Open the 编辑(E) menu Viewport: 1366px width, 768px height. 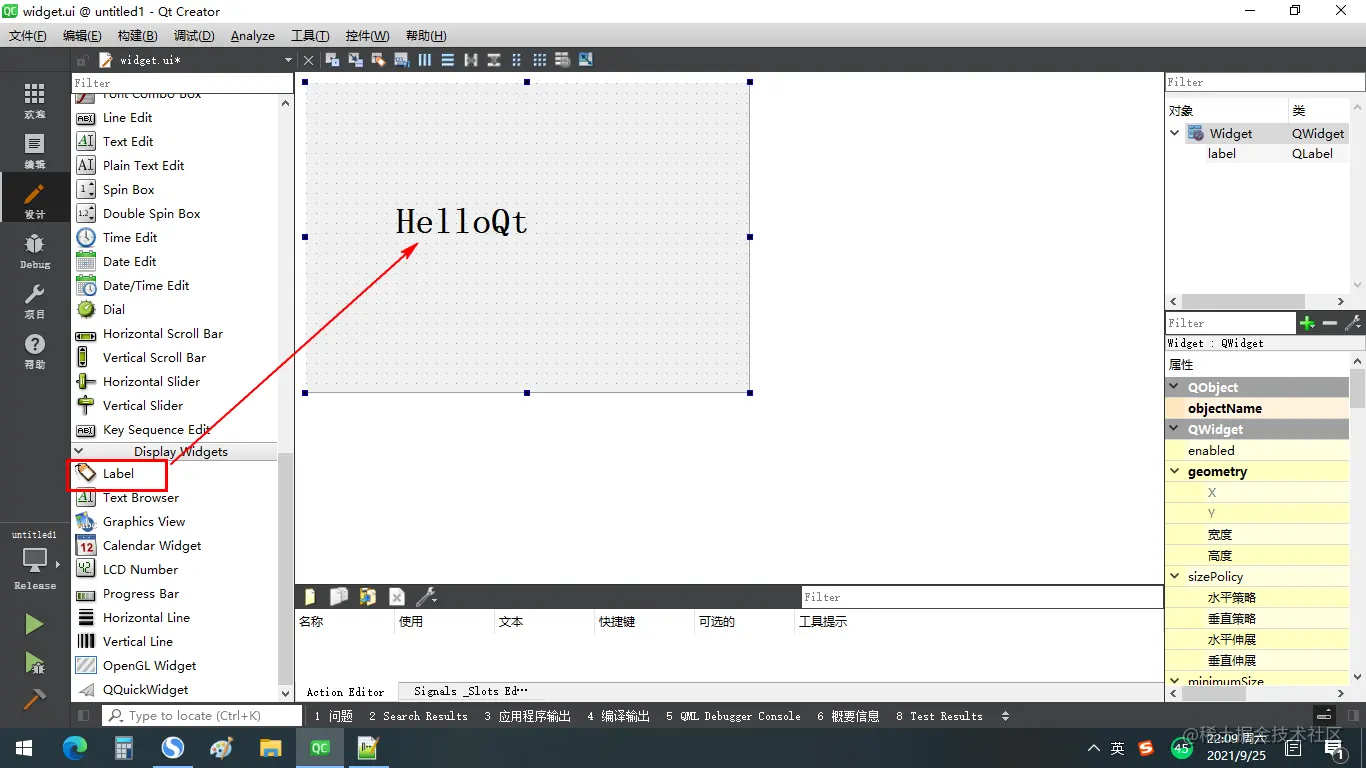[x=82, y=36]
